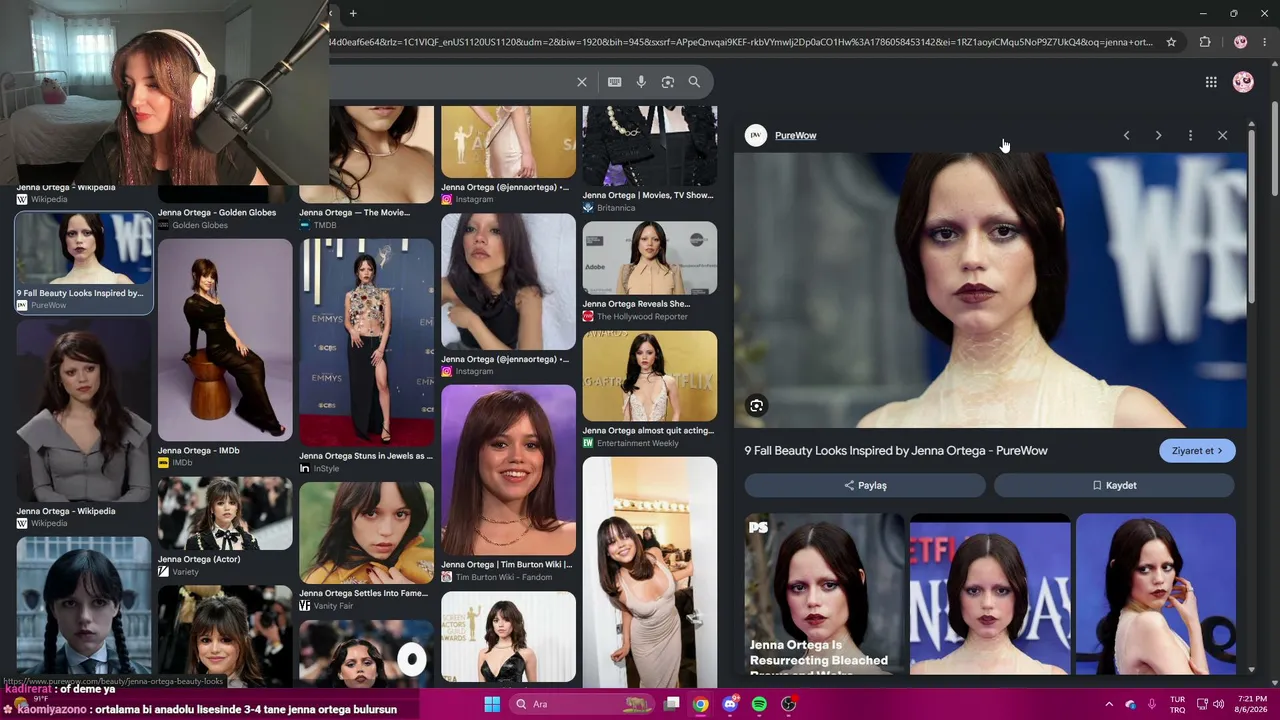Image resolution: width=1280 pixels, height=720 pixels.
Task: Open more options for the previewed image
Action: coord(1190,135)
